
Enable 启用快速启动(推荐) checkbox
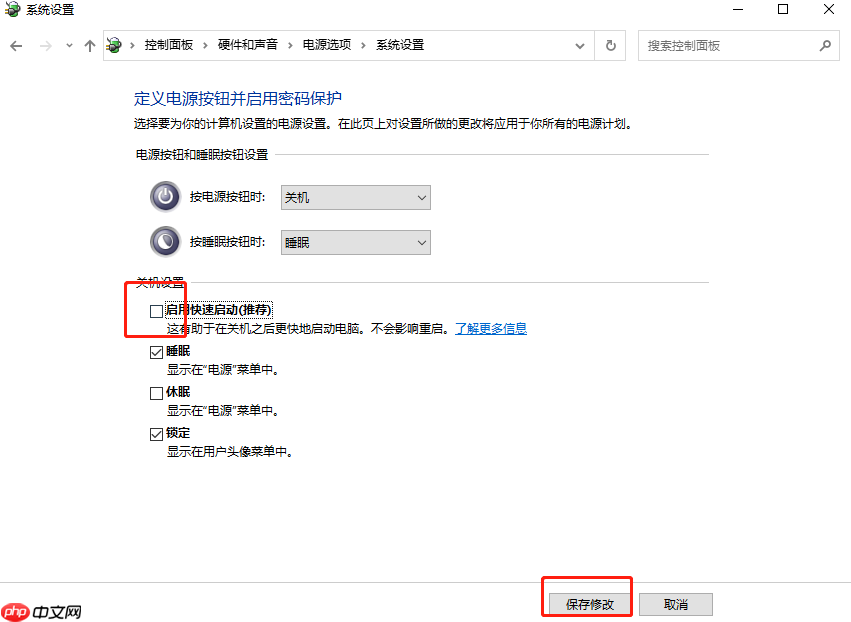pos(156,311)
